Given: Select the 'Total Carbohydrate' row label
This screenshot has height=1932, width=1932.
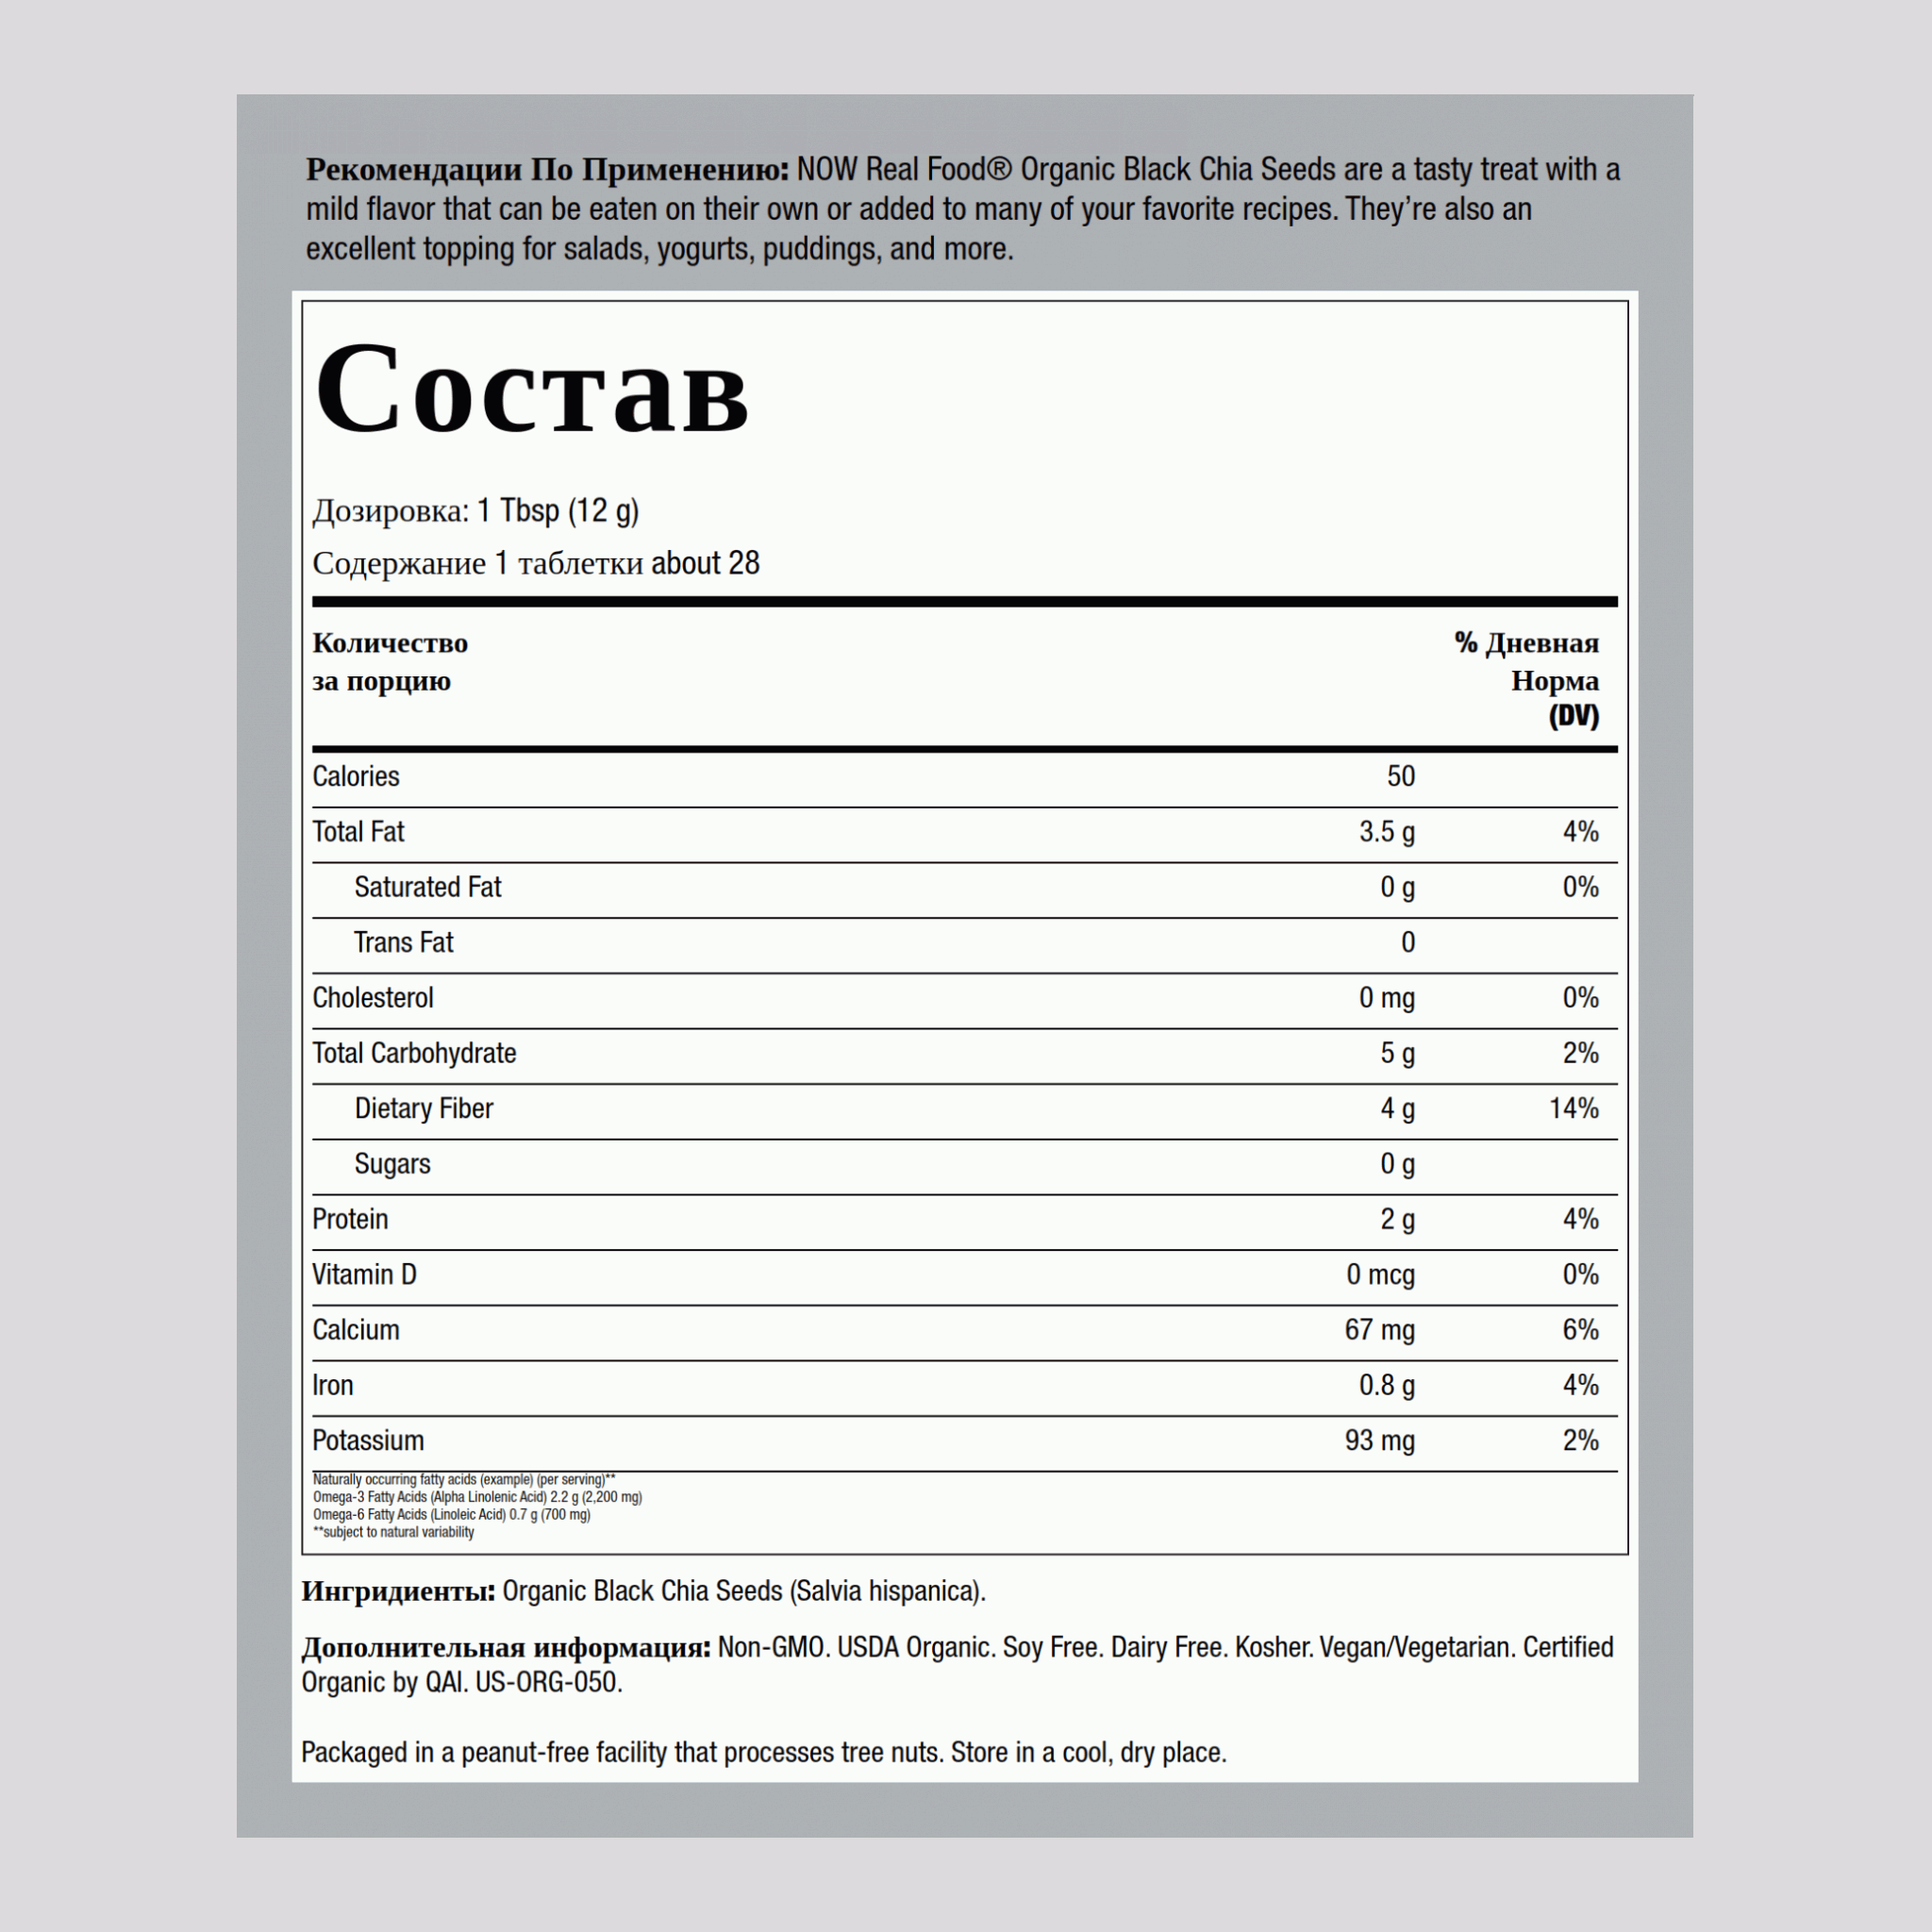Looking at the screenshot, I should pos(414,1053).
